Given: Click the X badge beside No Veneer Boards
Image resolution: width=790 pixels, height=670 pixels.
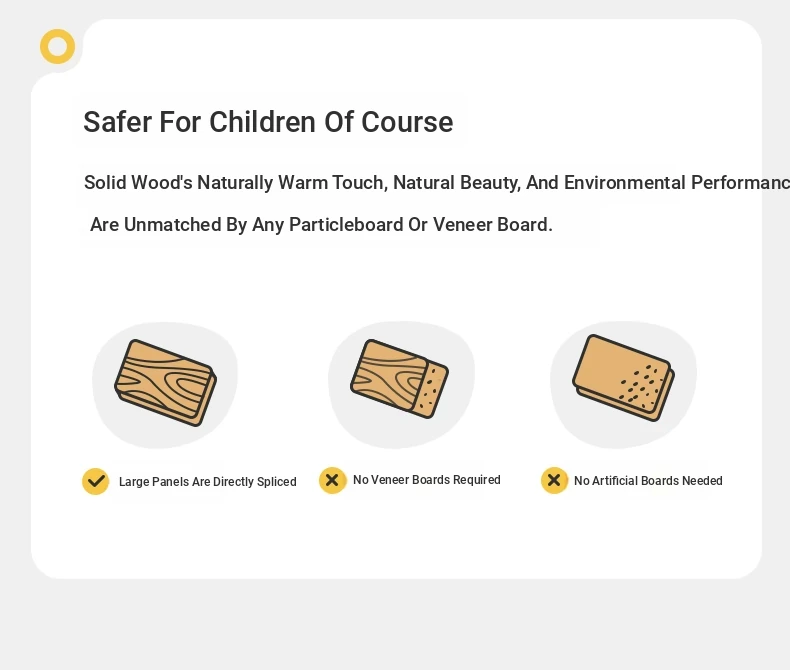Looking at the screenshot, I should click(333, 480).
